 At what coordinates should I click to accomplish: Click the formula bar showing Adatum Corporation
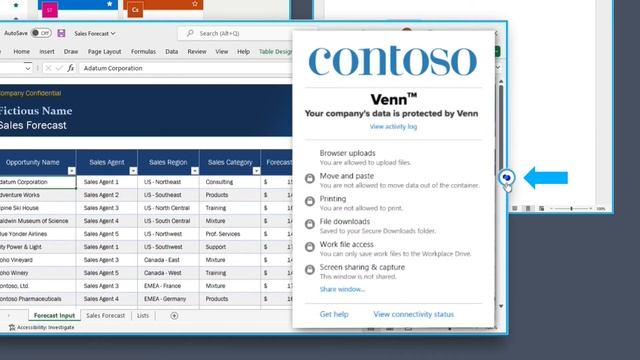186,68
